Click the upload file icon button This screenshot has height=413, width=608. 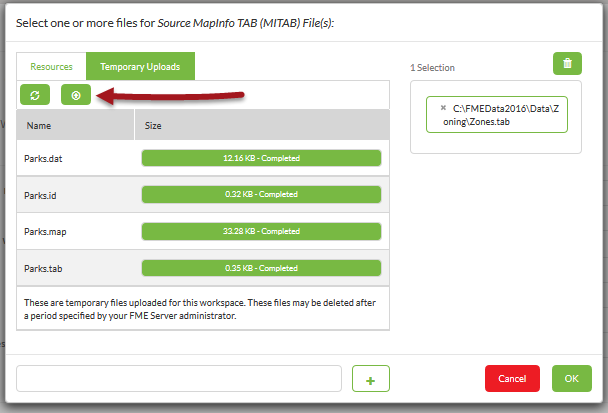click(76, 94)
